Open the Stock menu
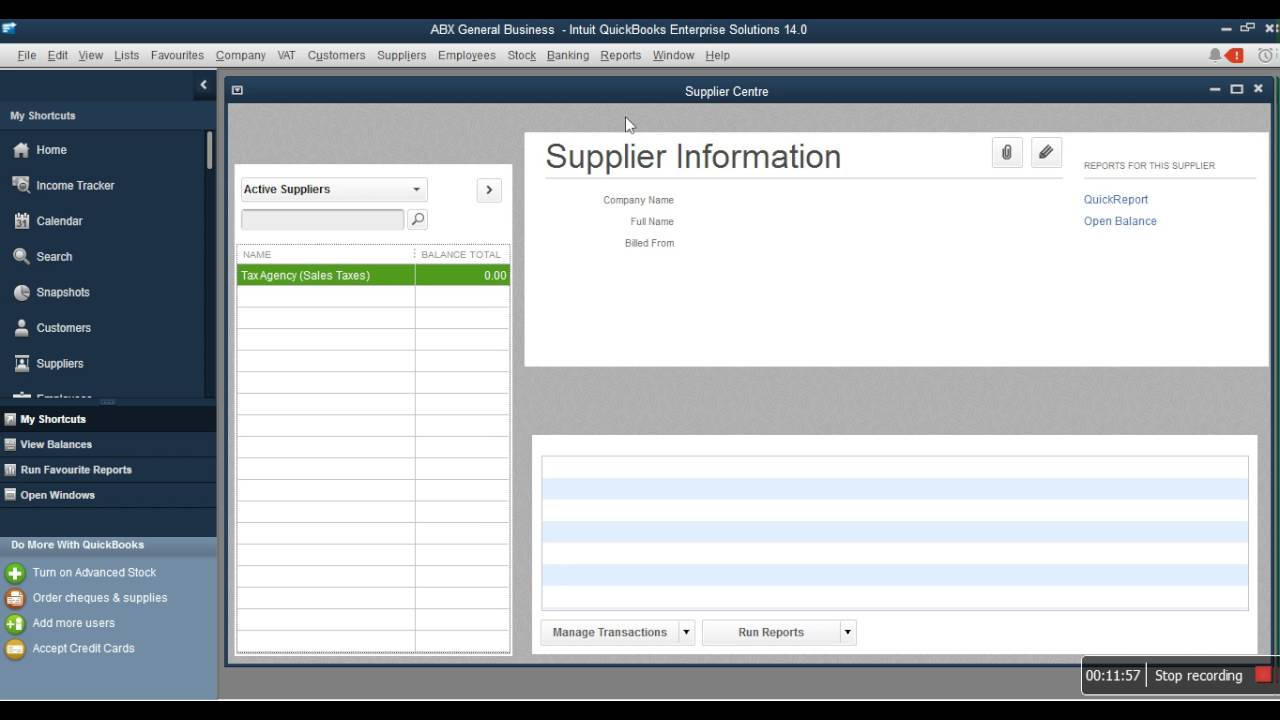Viewport: 1280px width, 720px height. pyautogui.click(x=522, y=55)
